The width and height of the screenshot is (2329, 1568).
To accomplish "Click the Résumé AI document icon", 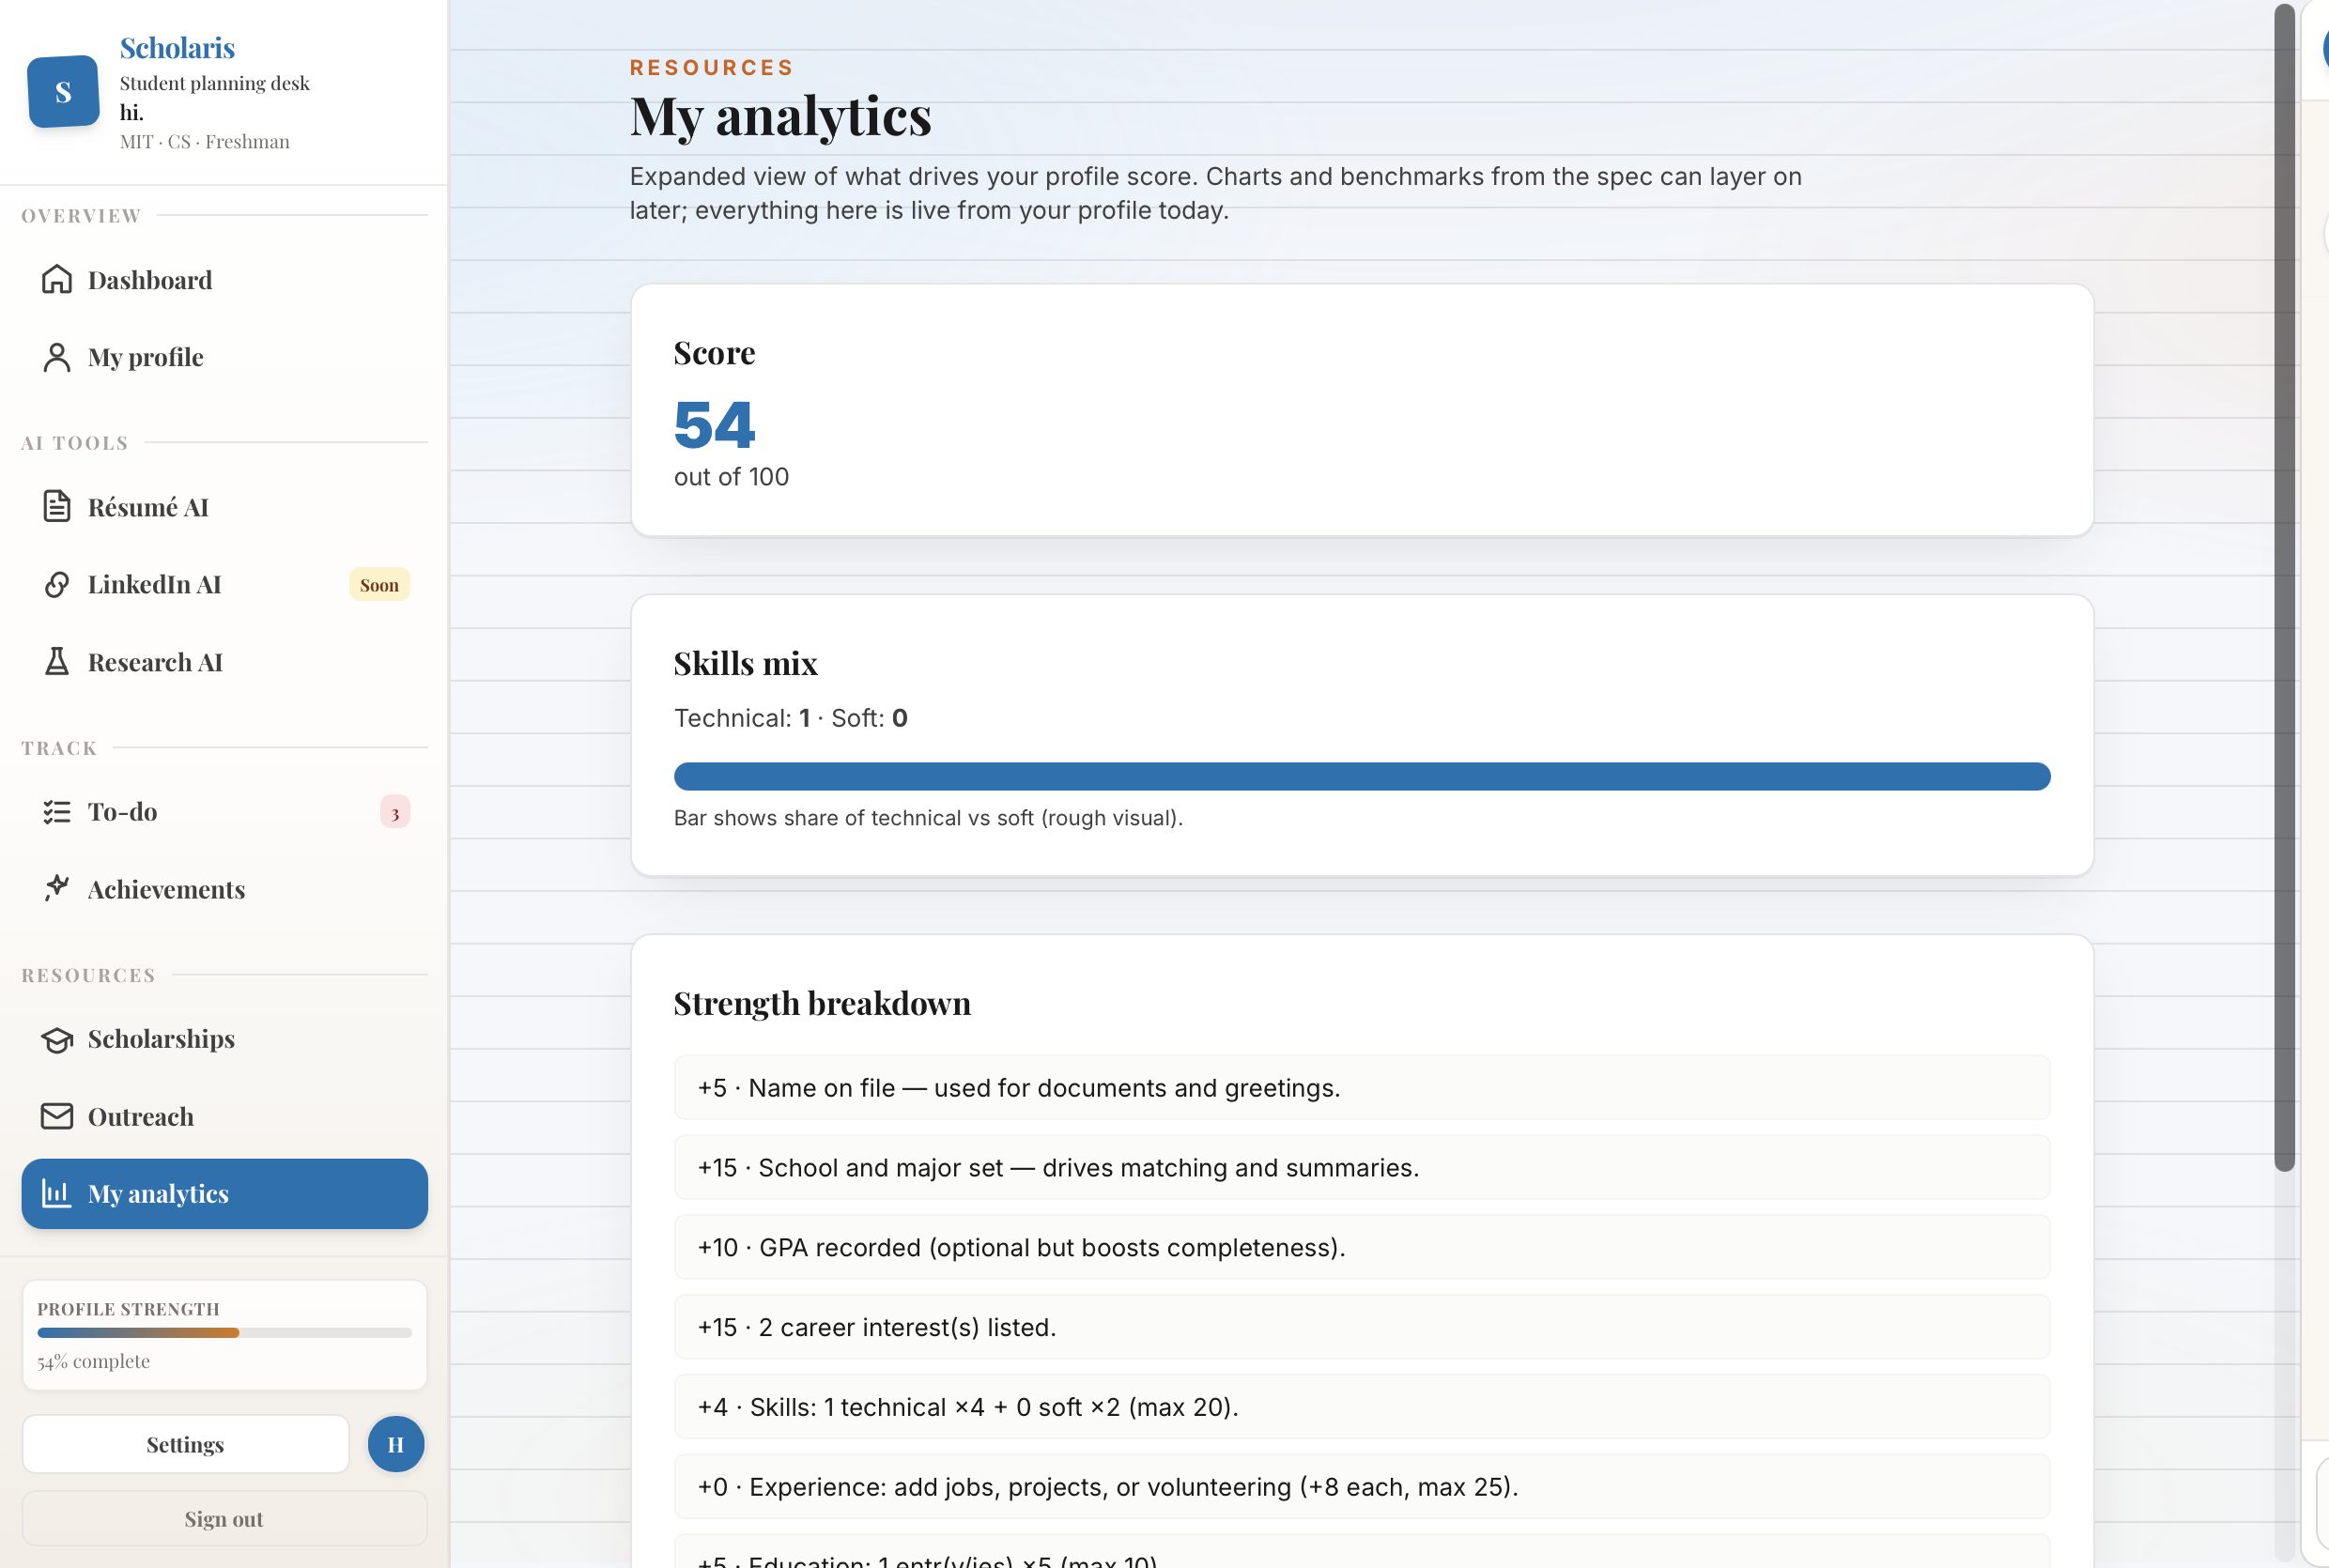I will pyautogui.click(x=57, y=507).
